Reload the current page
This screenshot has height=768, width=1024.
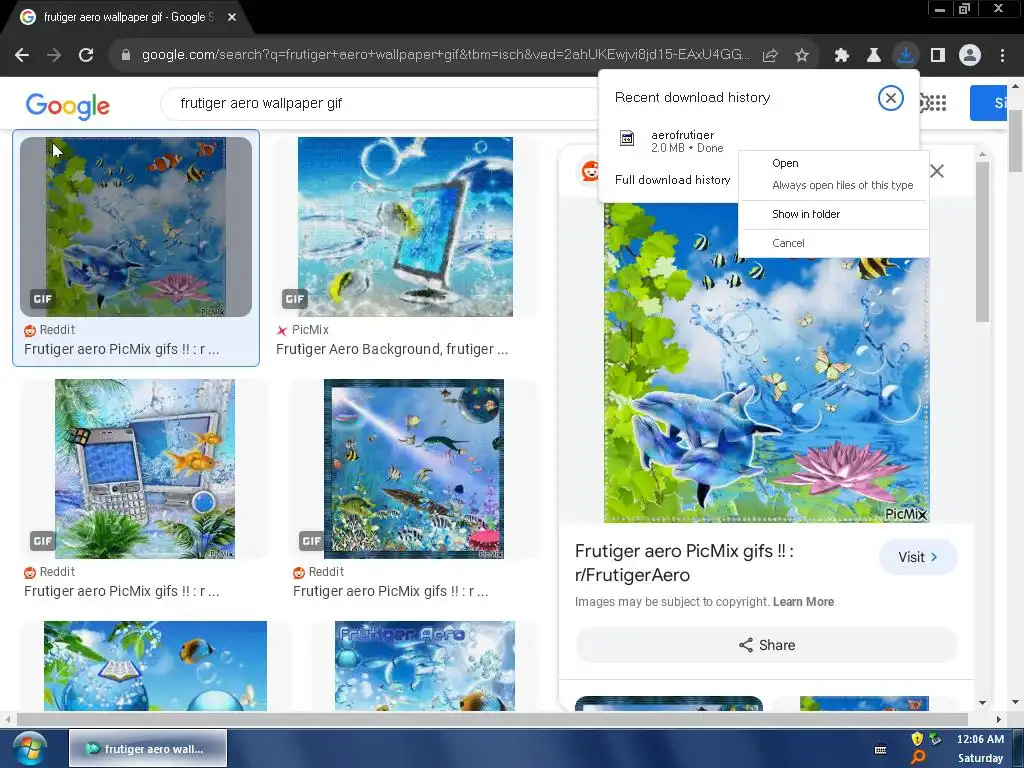point(86,56)
